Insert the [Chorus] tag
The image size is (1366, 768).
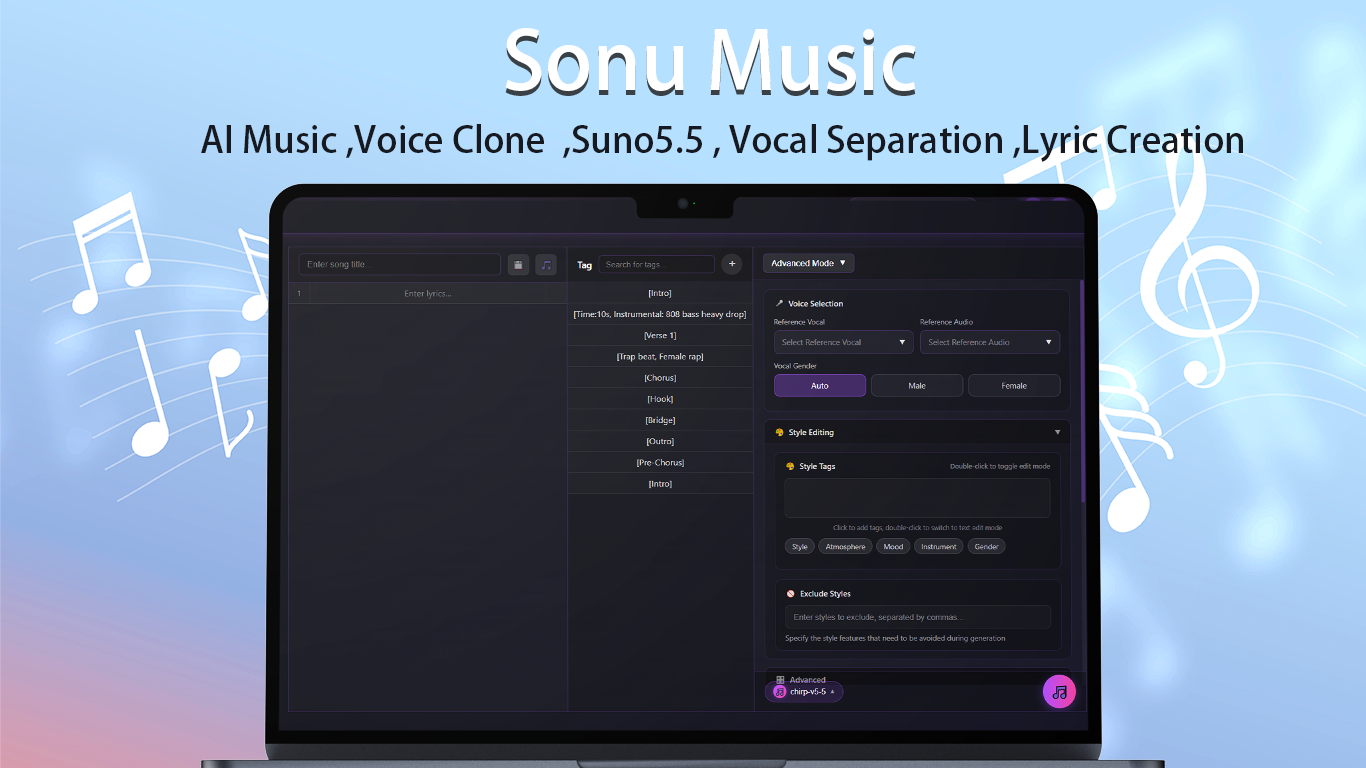(x=660, y=378)
